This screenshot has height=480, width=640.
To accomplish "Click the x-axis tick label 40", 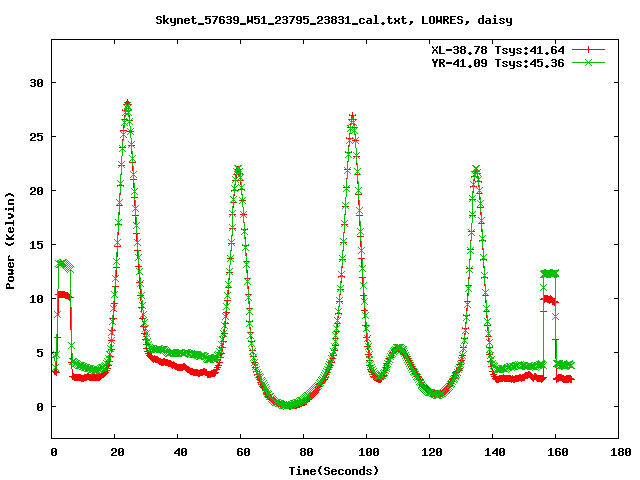I will coord(180,452).
